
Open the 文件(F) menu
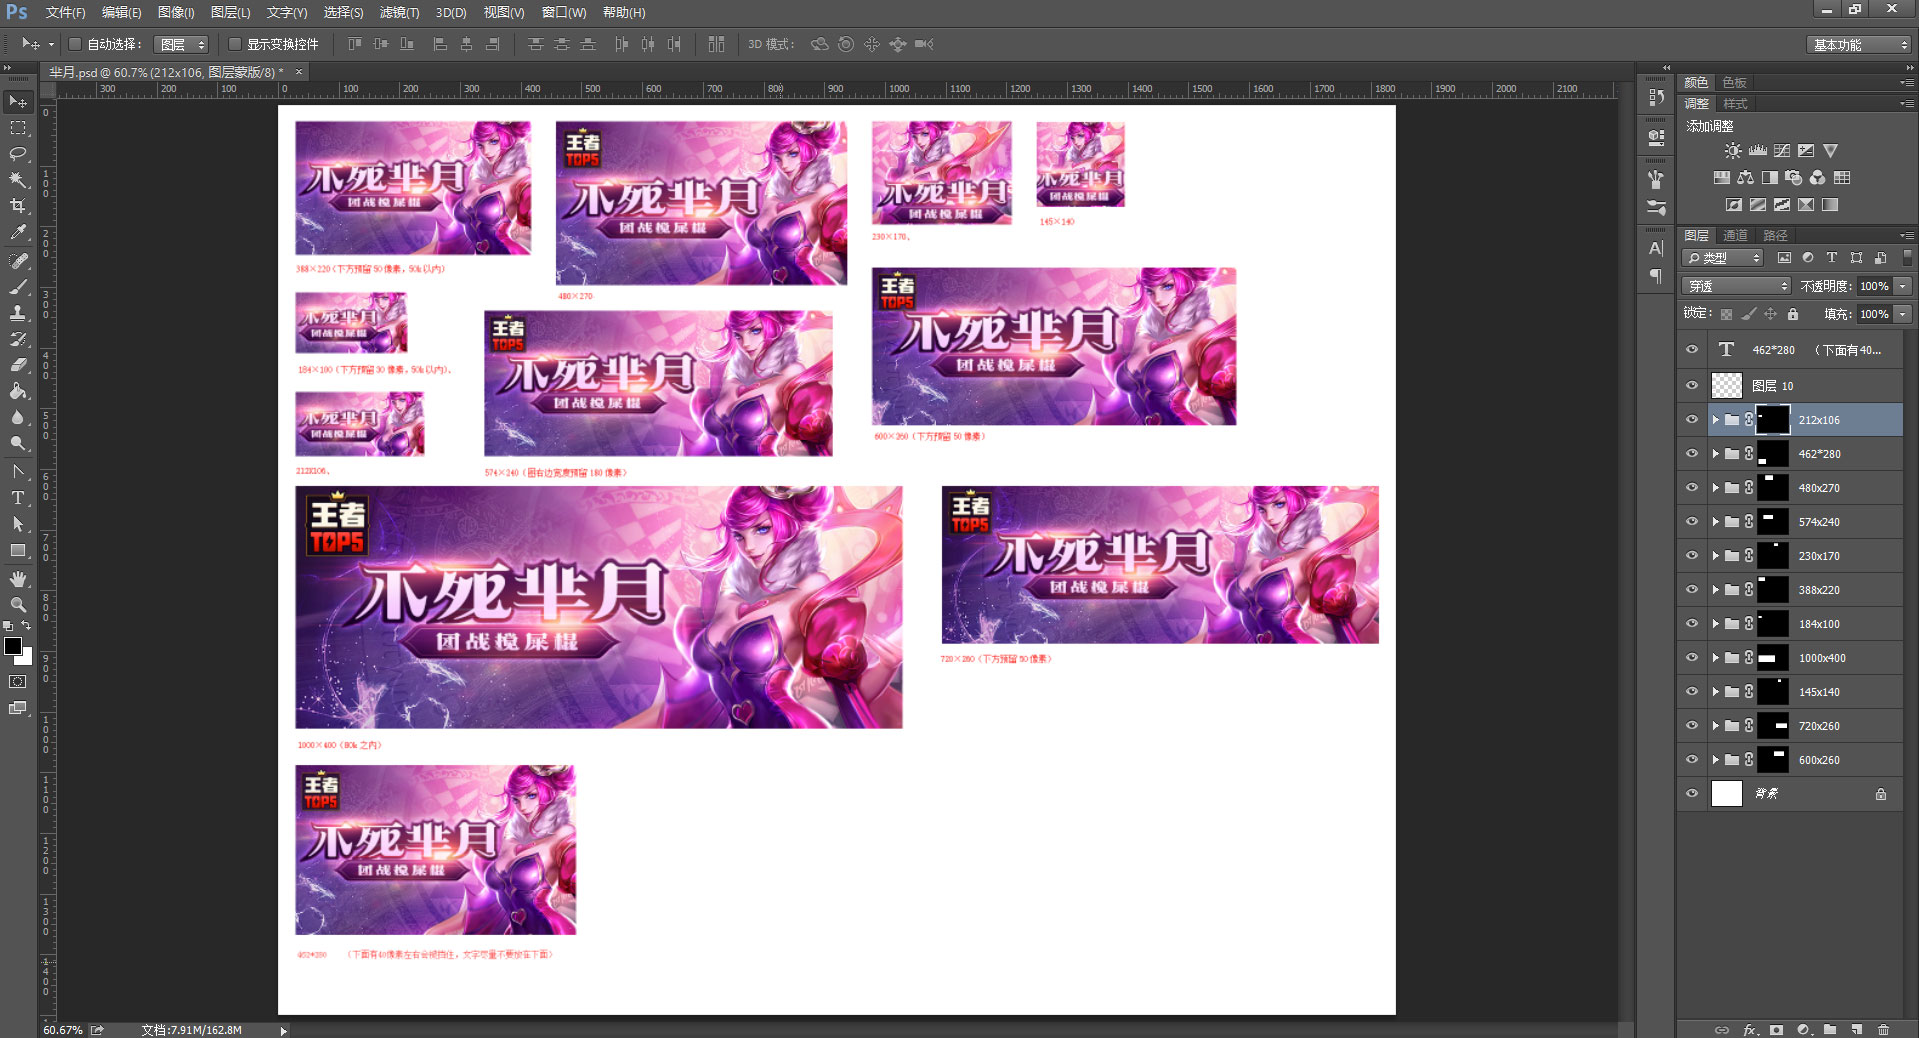(x=65, y=13)
